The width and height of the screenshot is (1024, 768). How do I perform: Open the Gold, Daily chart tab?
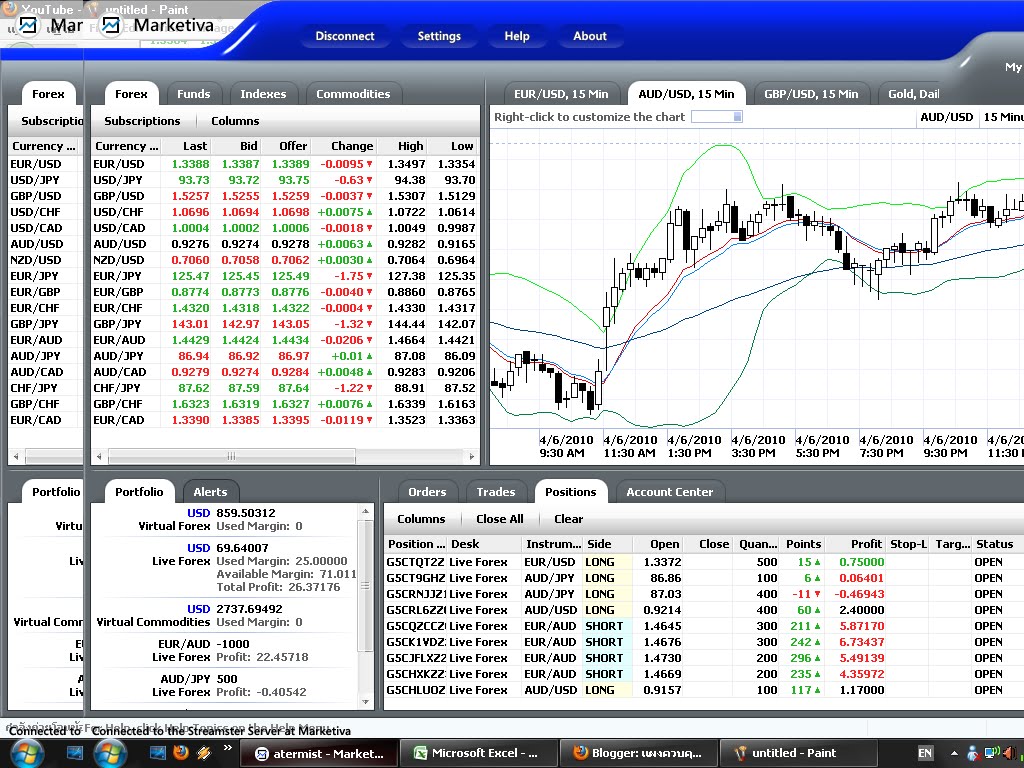pyautogui.click(x=914, y=94)
